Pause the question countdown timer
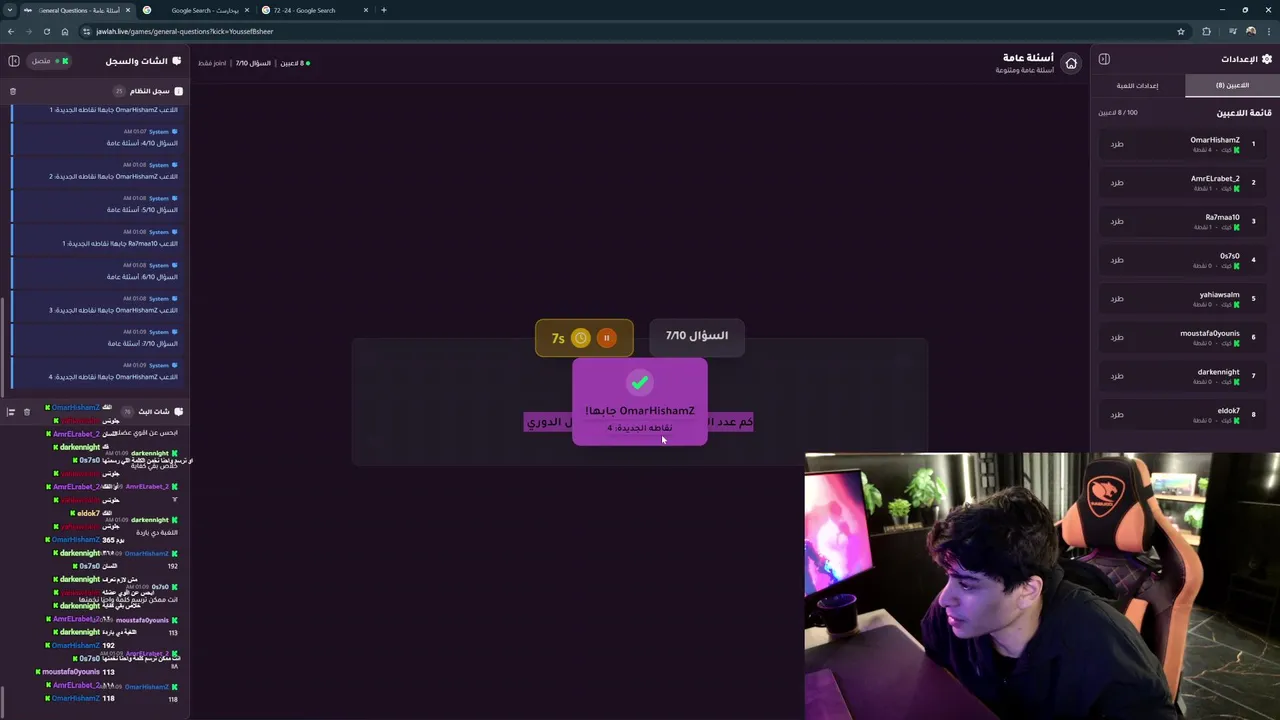Screen dimensions: 1280x720 pyautogui.click(x=606, y=338)
